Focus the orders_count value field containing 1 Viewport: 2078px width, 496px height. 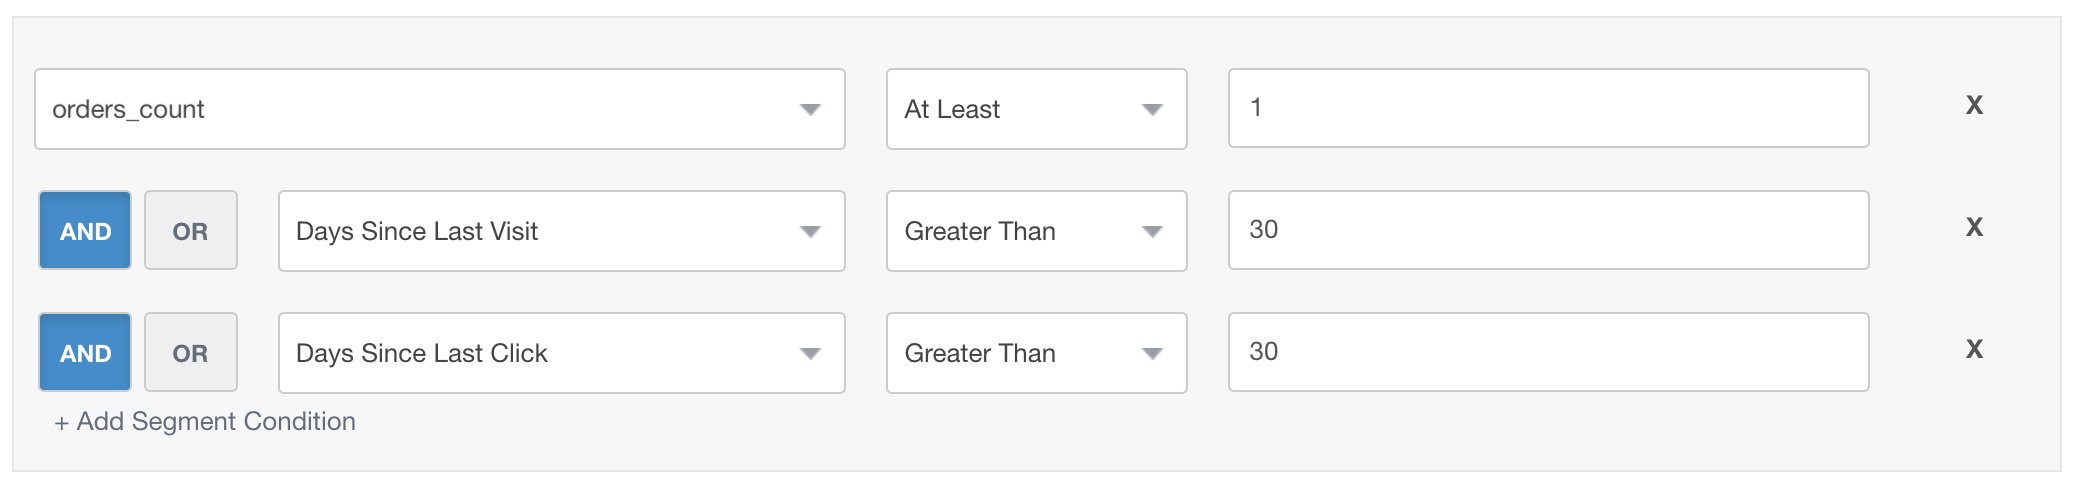(1547, 108)
